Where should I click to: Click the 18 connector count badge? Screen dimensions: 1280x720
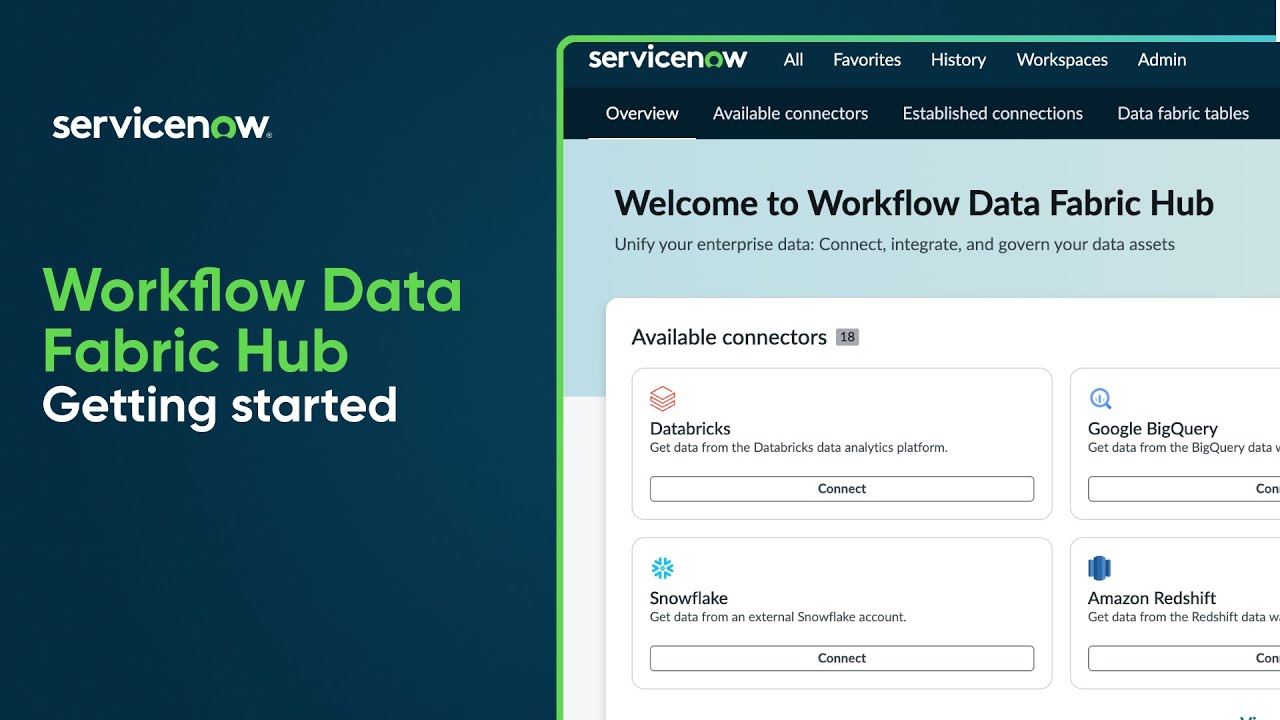(846, 337)
